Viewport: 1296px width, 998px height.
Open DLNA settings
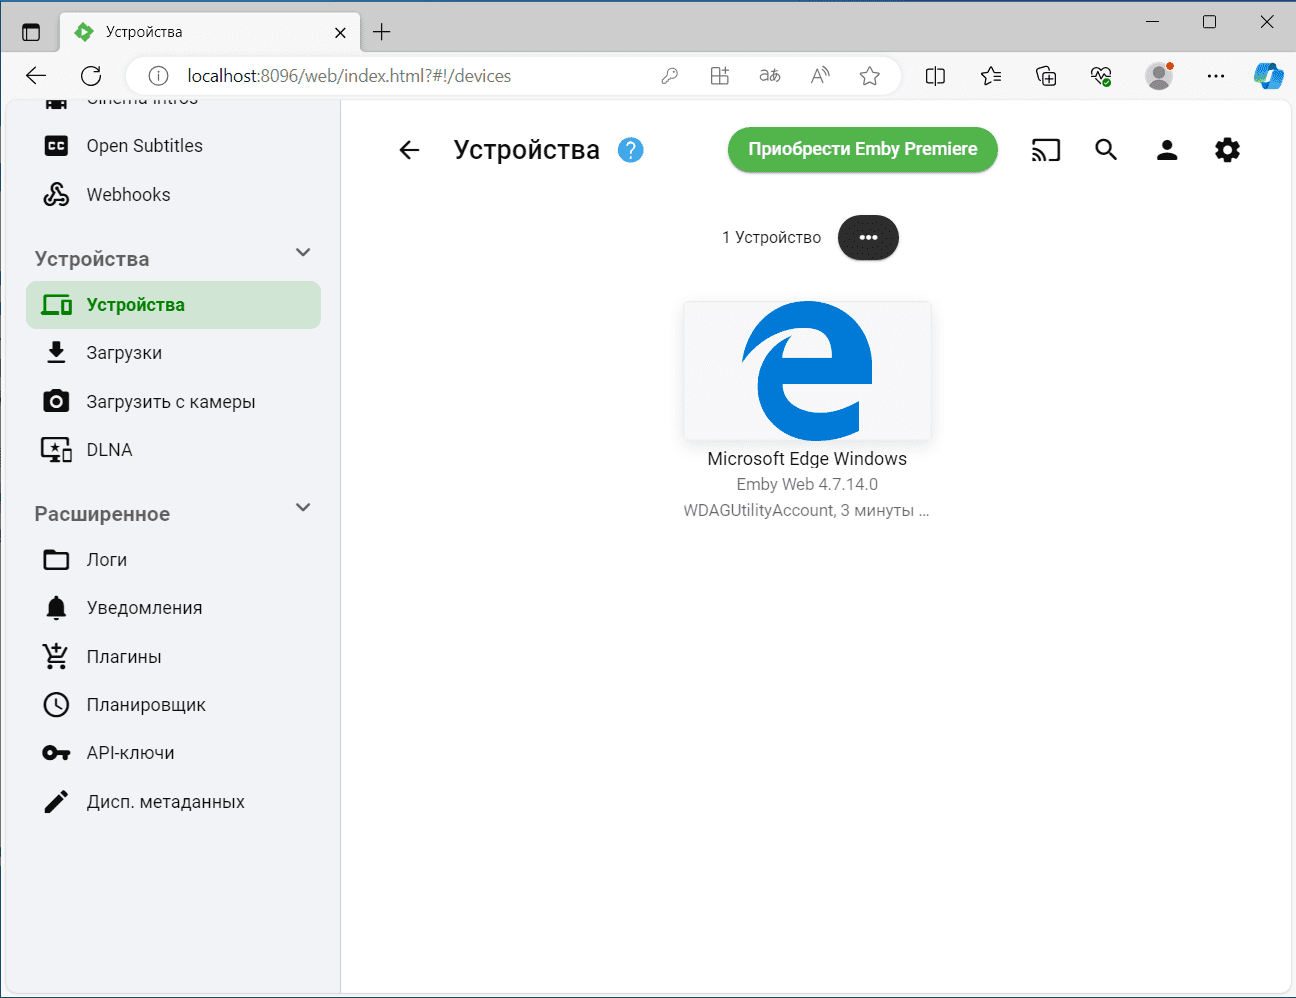coord(173,450)
